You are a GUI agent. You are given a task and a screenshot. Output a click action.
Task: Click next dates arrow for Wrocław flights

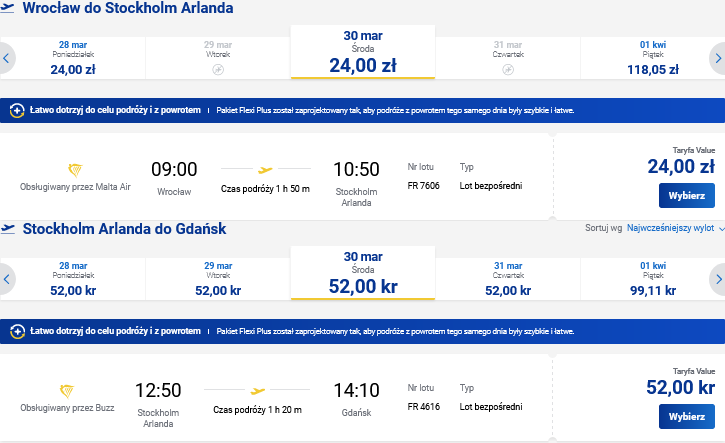tap(718, 58)
